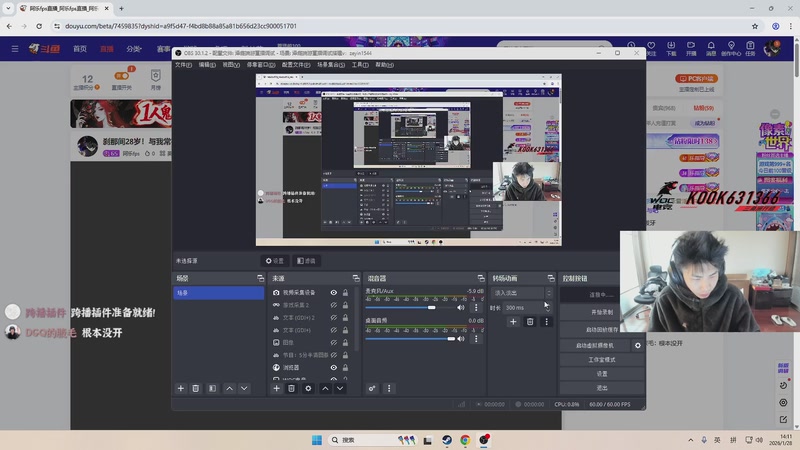Adjust the 桌面音频 volume slider

(x=410, y=339)
